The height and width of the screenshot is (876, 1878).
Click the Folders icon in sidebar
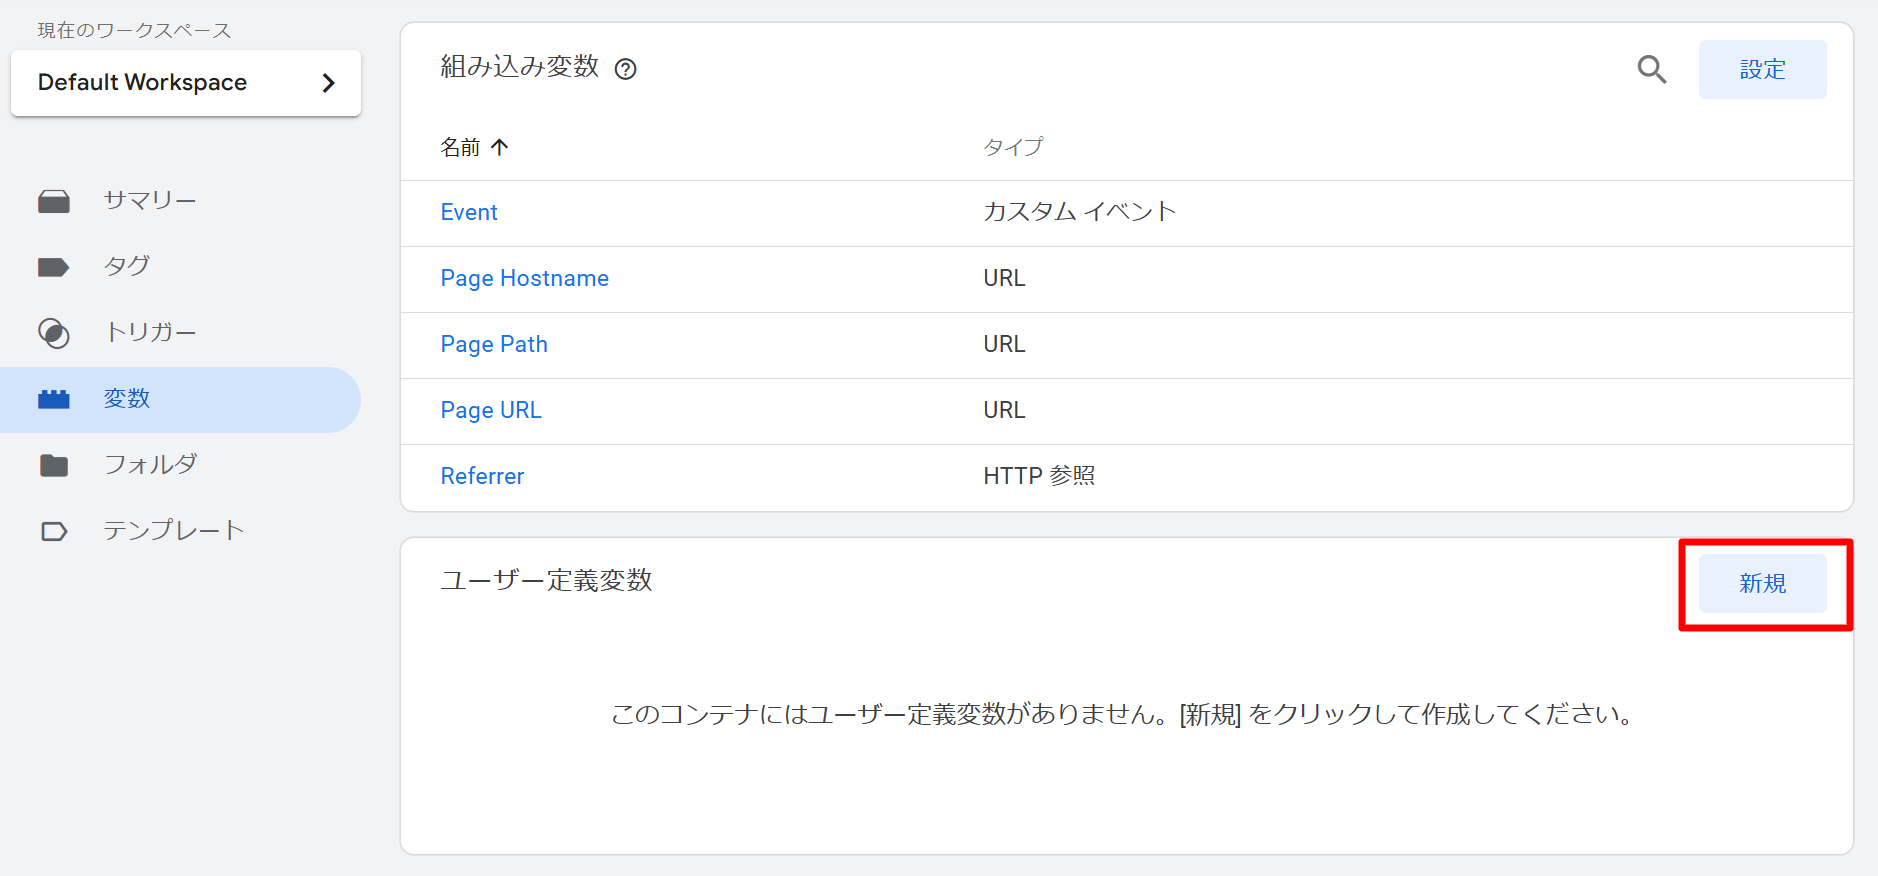click(54, 465)
